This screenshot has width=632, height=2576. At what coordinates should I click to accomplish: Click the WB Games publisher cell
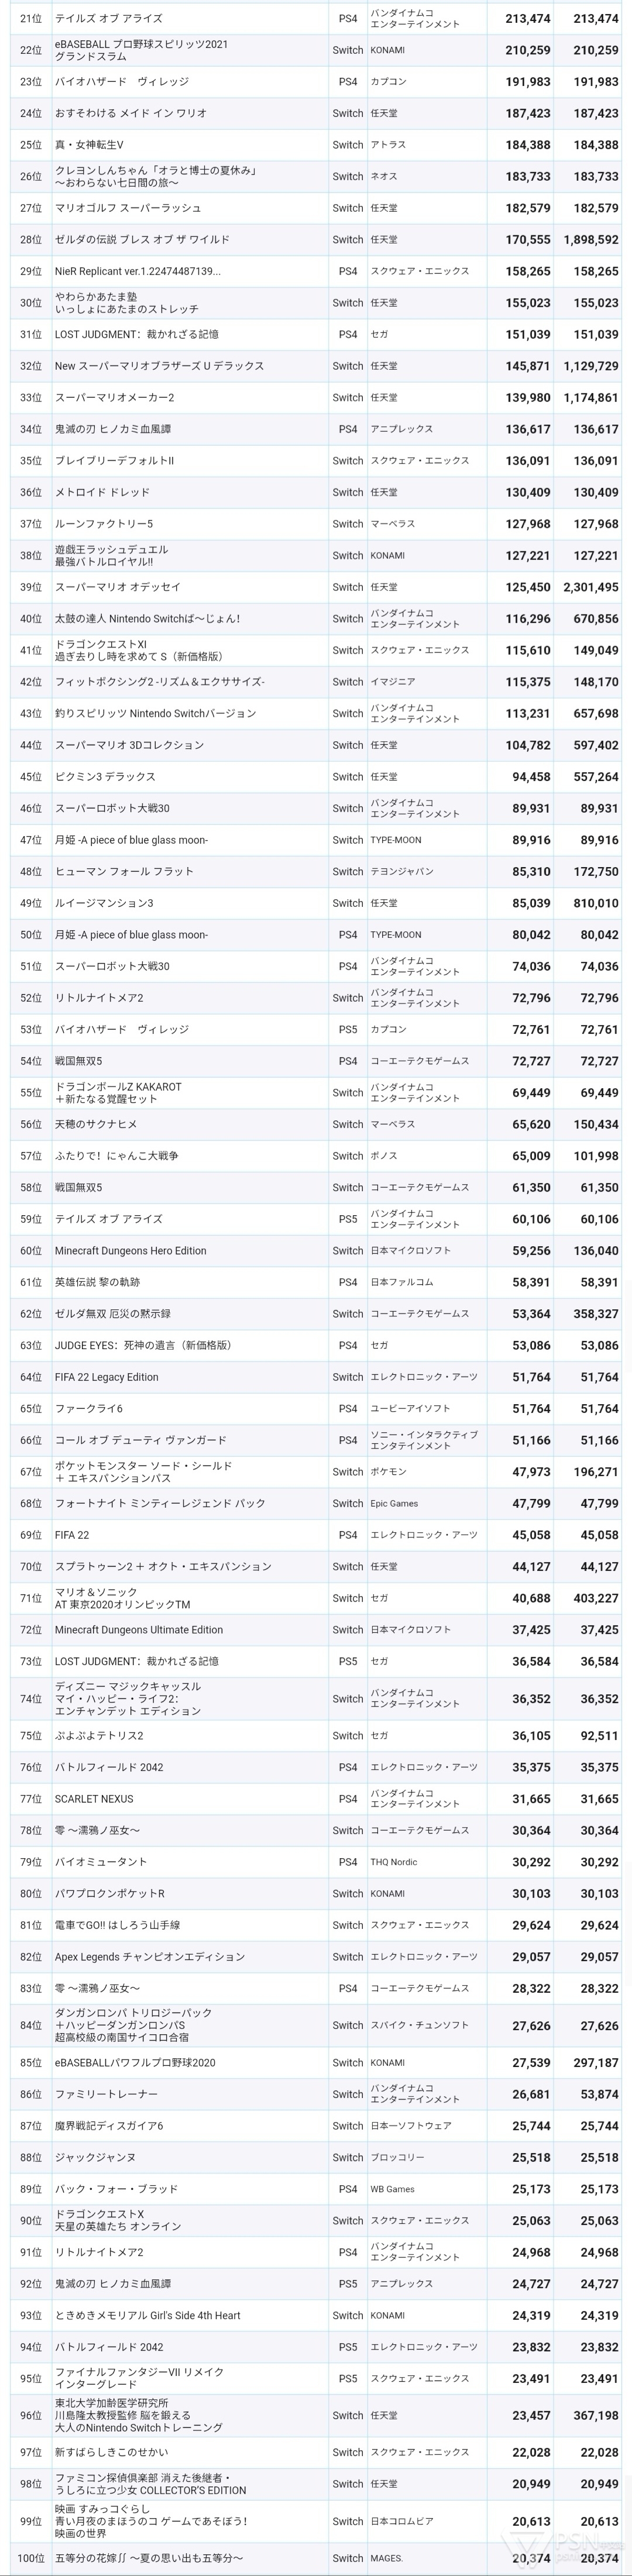392,2189
